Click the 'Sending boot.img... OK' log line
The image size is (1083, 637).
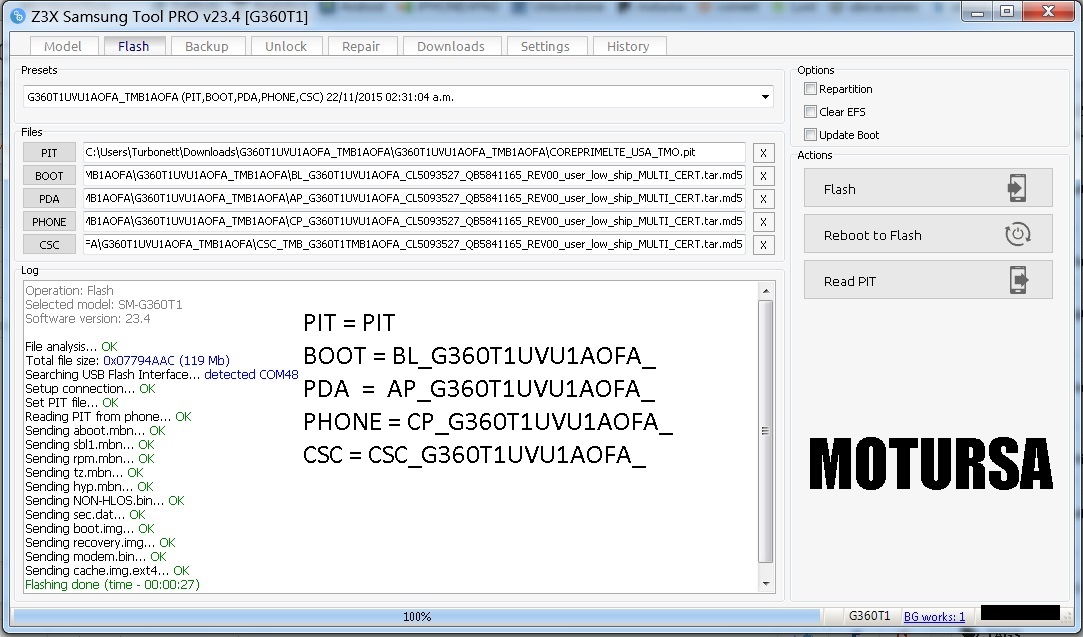(90, 529)
